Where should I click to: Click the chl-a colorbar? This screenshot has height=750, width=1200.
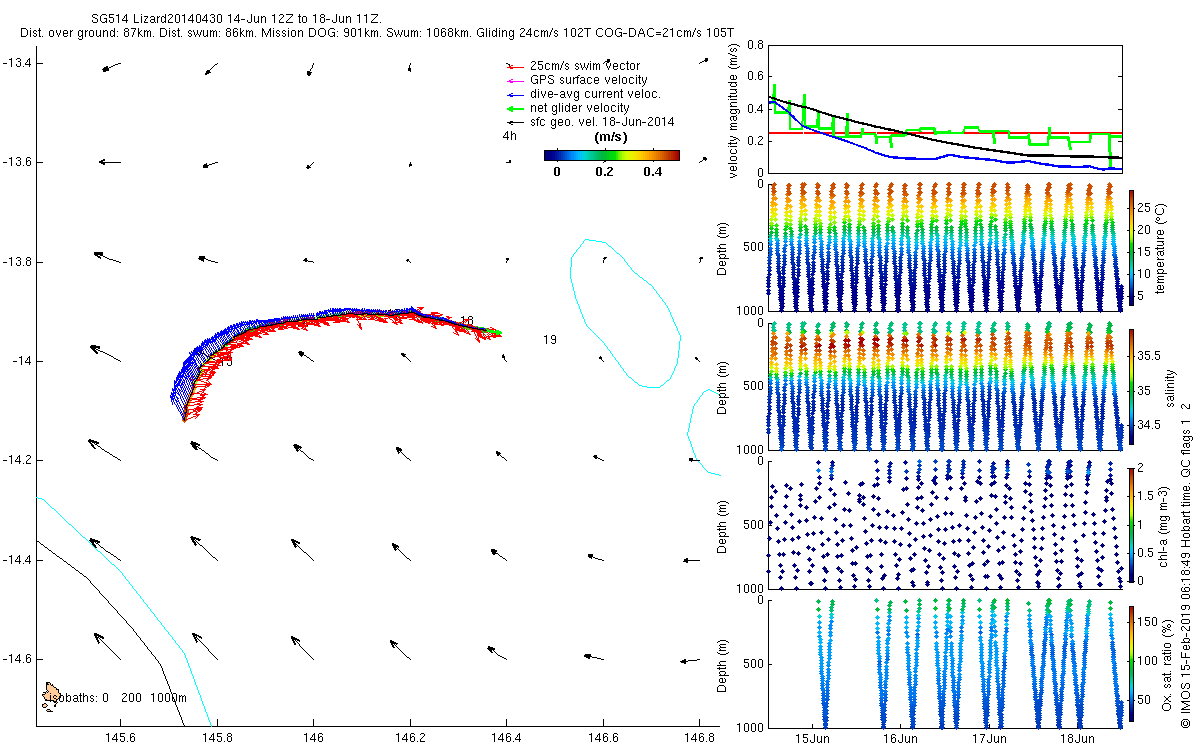pos(1131,524)
